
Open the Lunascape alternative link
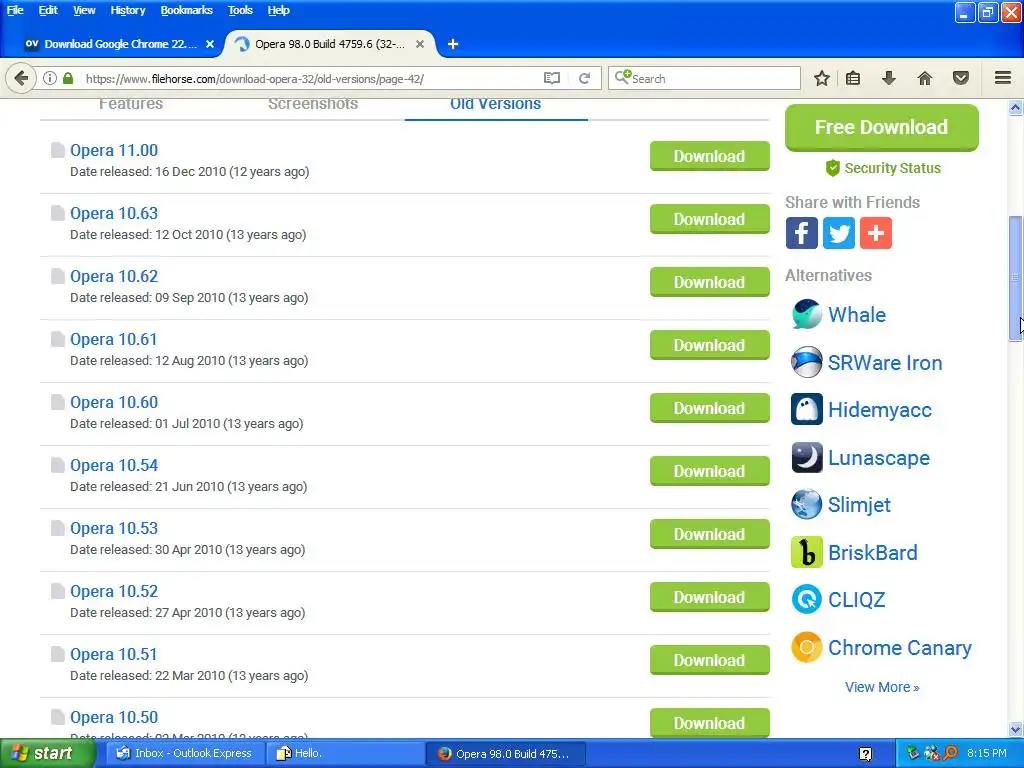click(x=878, y=458)
